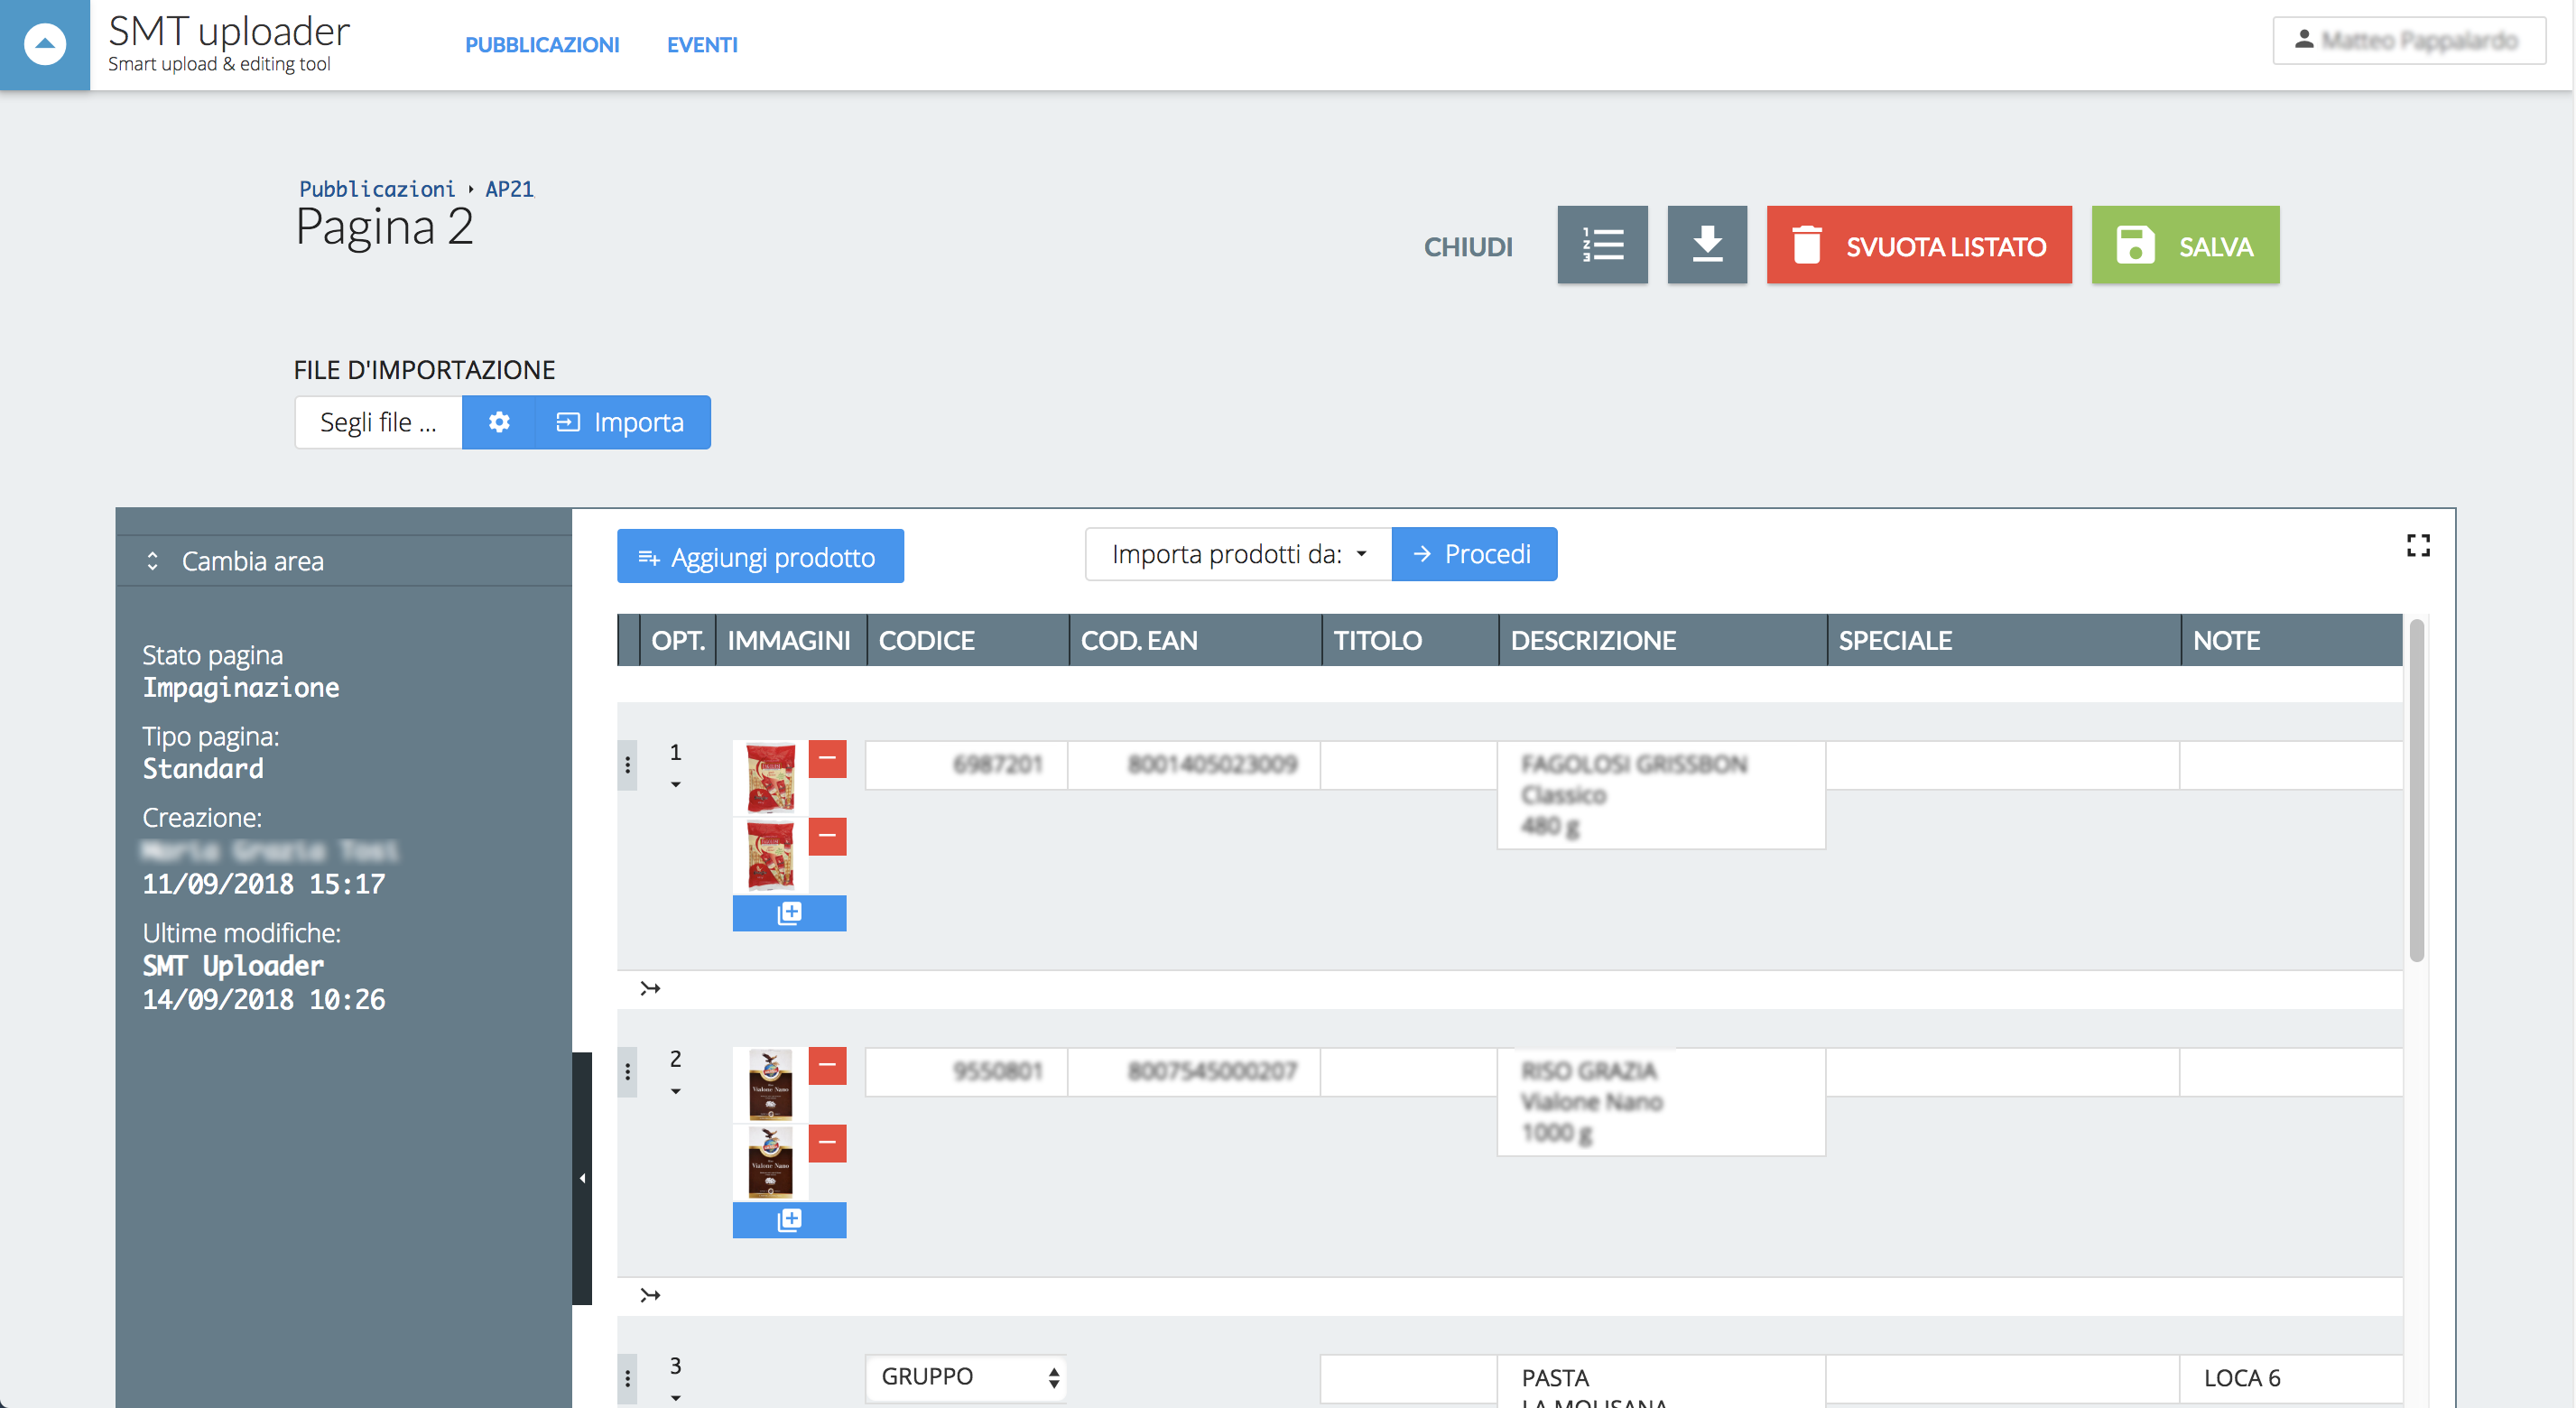This screenshot has width=2576, height=1408.
Task: Click the download arrow button
Action: coord(1707,245)
